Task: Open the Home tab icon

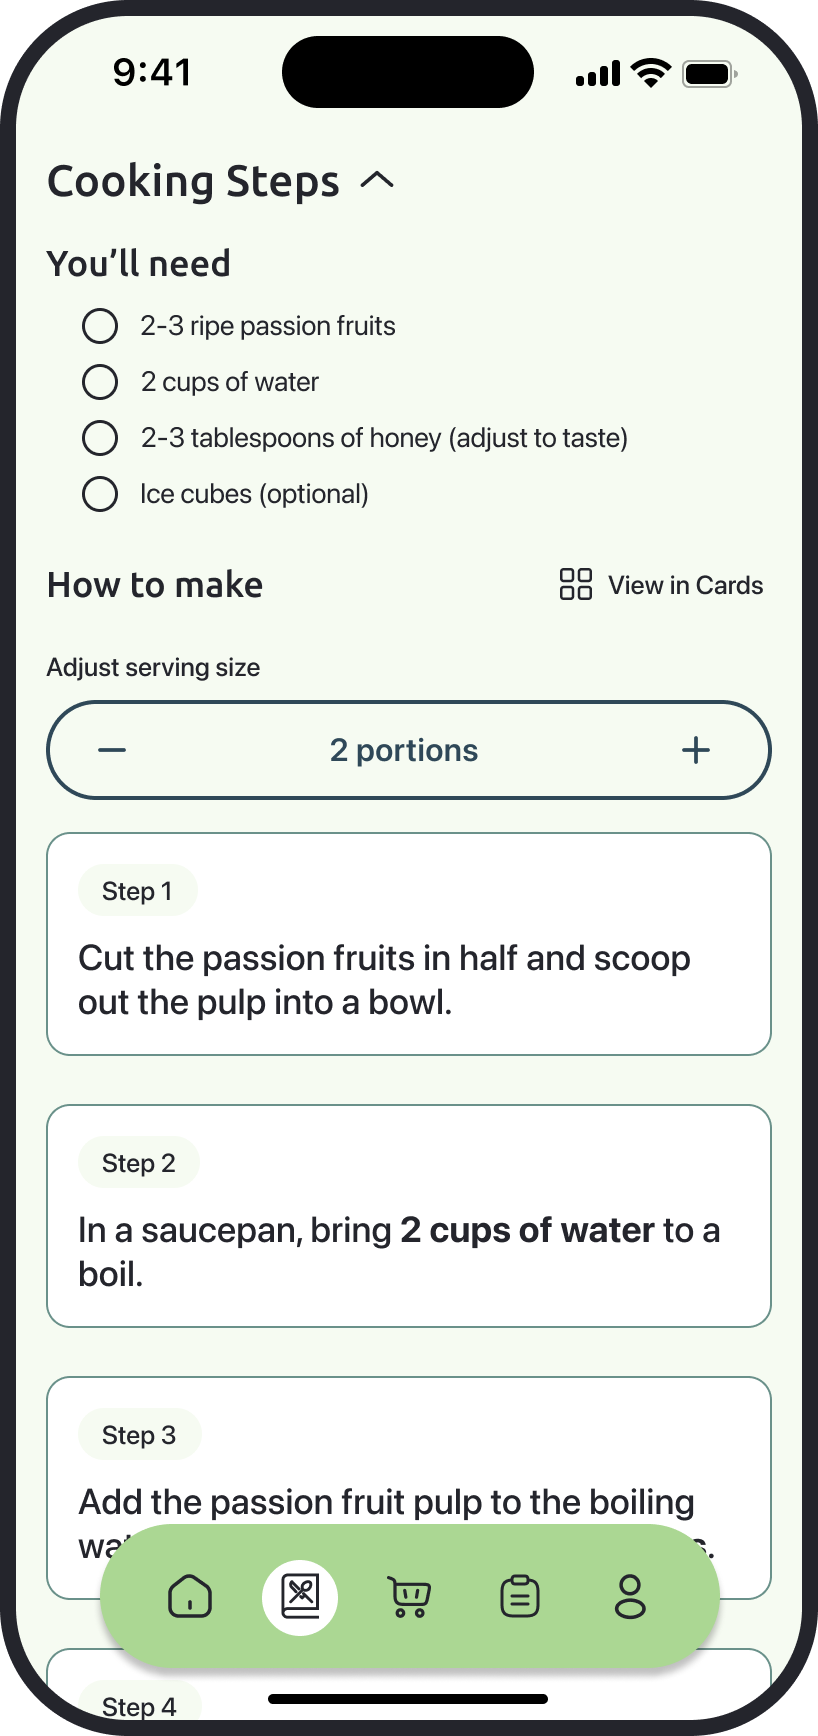Action: [x=190, y=1596]
